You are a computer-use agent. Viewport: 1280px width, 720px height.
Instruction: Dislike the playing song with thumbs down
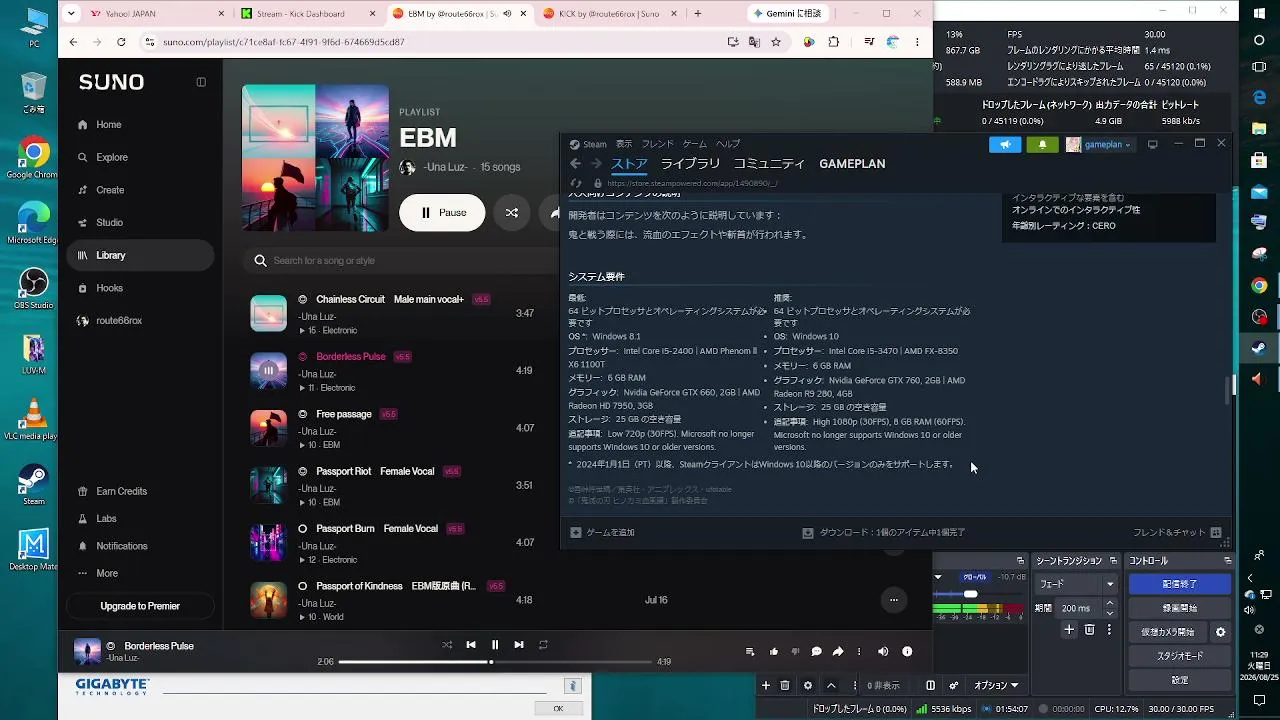pyautogui.click(x=795, y=652)
